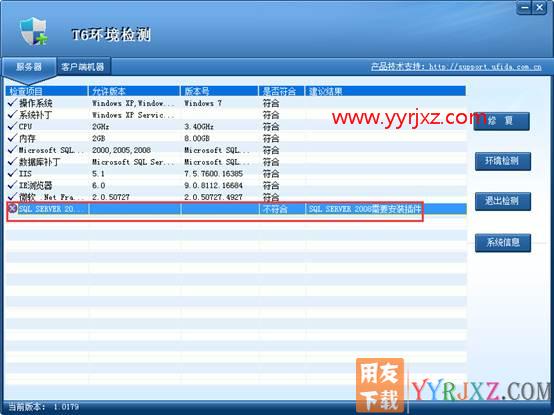554x415 pixels.
Task: Click the 2.0.50727.4927 version cell
Action: pyautogui.click(x=213, y=197)
